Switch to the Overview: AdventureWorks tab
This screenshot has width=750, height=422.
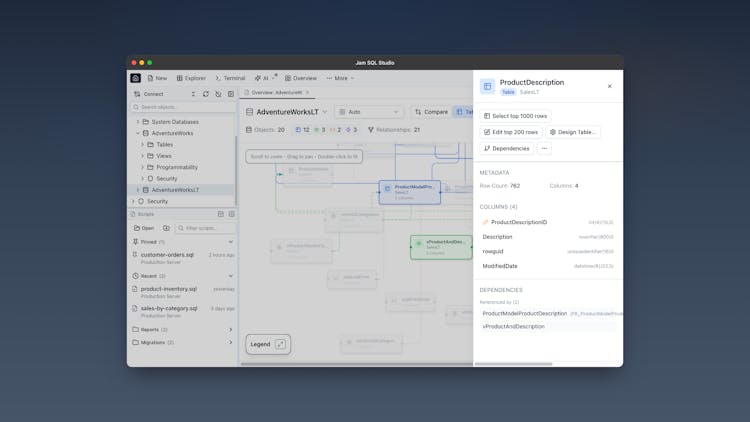tap(276, 93)
